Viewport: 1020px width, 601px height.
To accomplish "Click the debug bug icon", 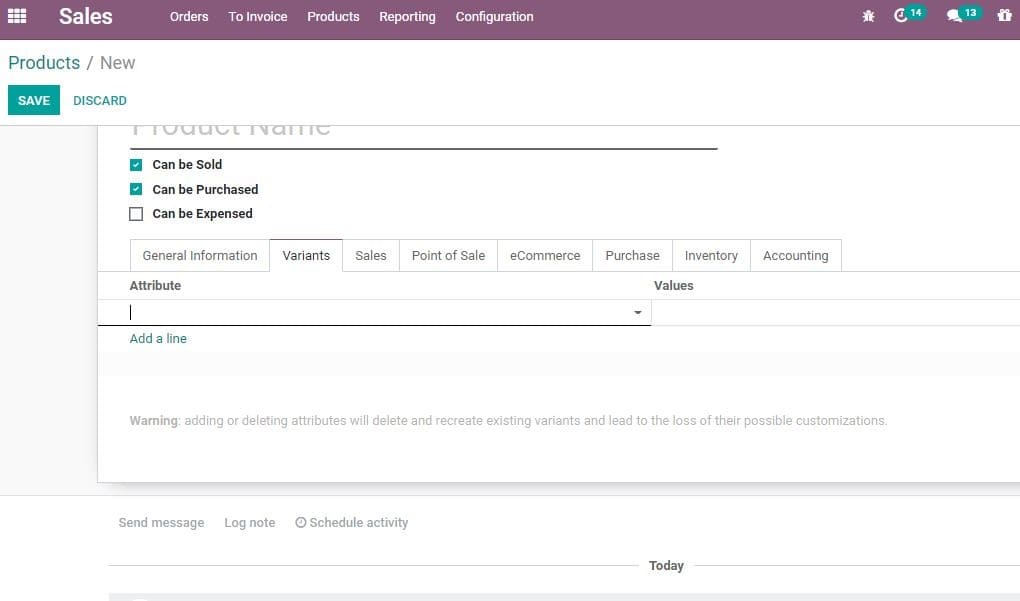I will 868,16.
